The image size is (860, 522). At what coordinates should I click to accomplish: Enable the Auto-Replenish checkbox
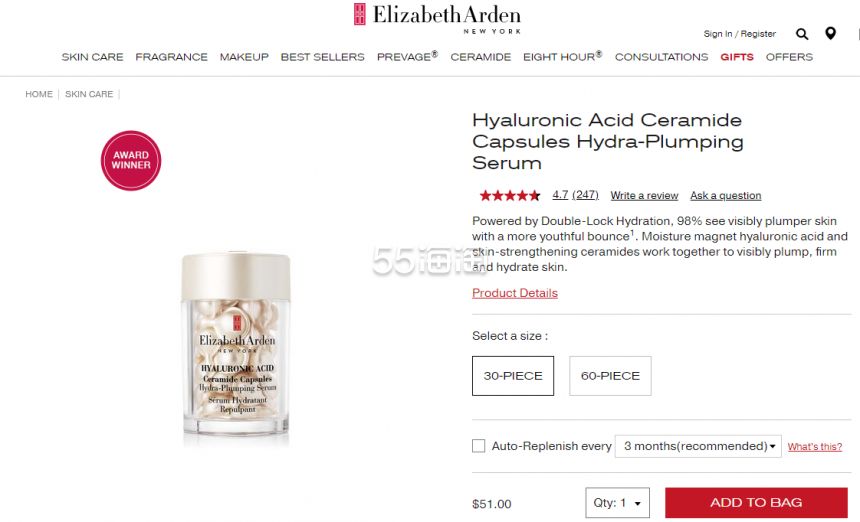(x=478, y=446)
